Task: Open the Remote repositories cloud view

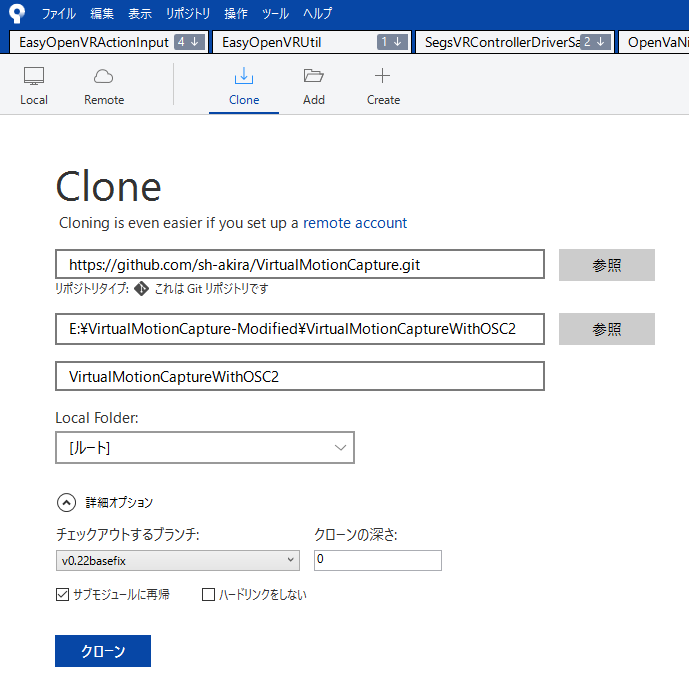Action: 104,86
